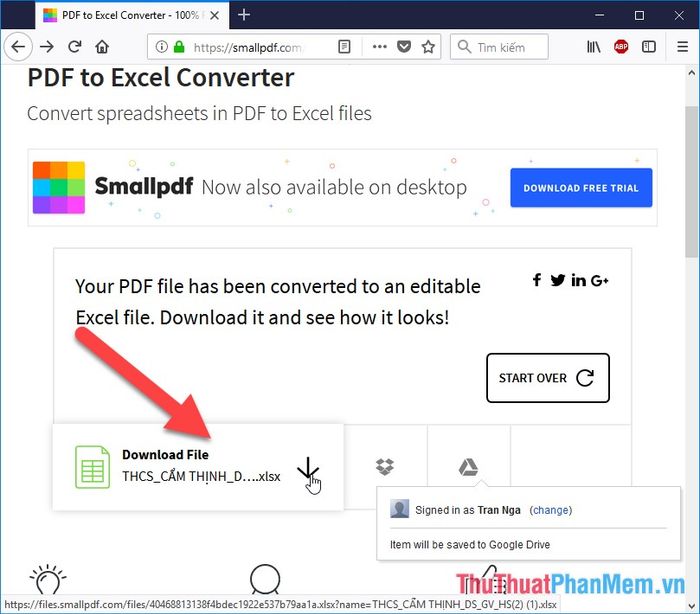Click START OVER button

coord(548,378)
